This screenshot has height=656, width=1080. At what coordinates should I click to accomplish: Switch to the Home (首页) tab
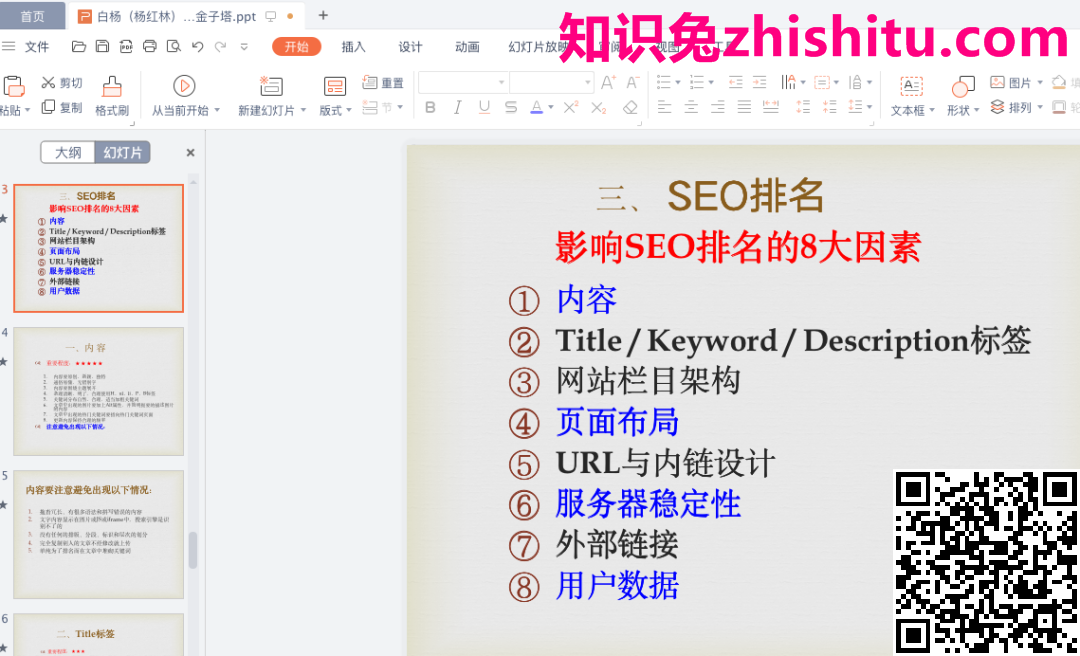point(32,17)
